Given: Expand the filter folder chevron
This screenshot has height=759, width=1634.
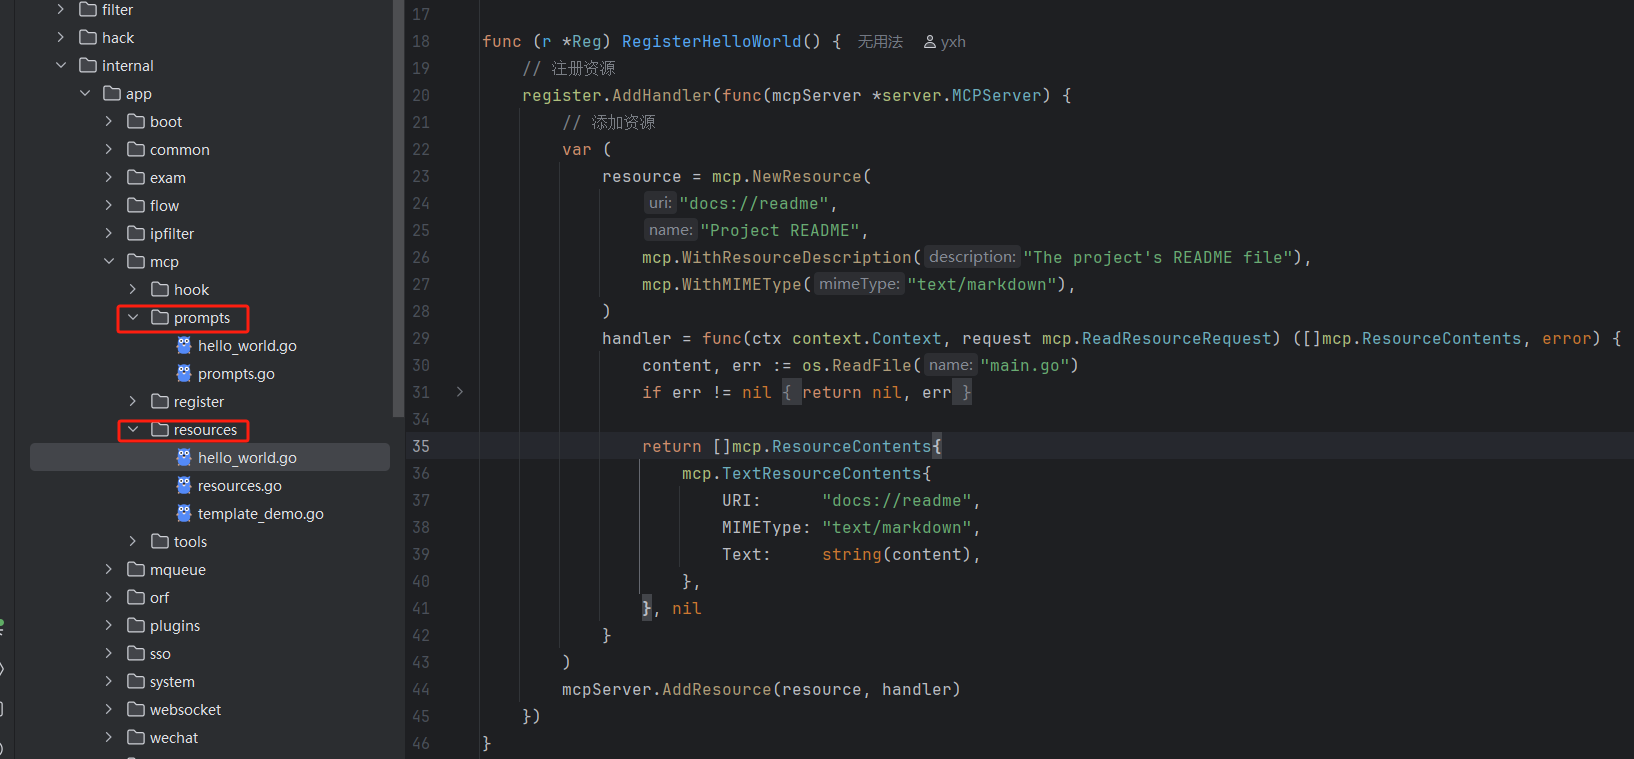Looking at the screenshot, I should 61,9.
